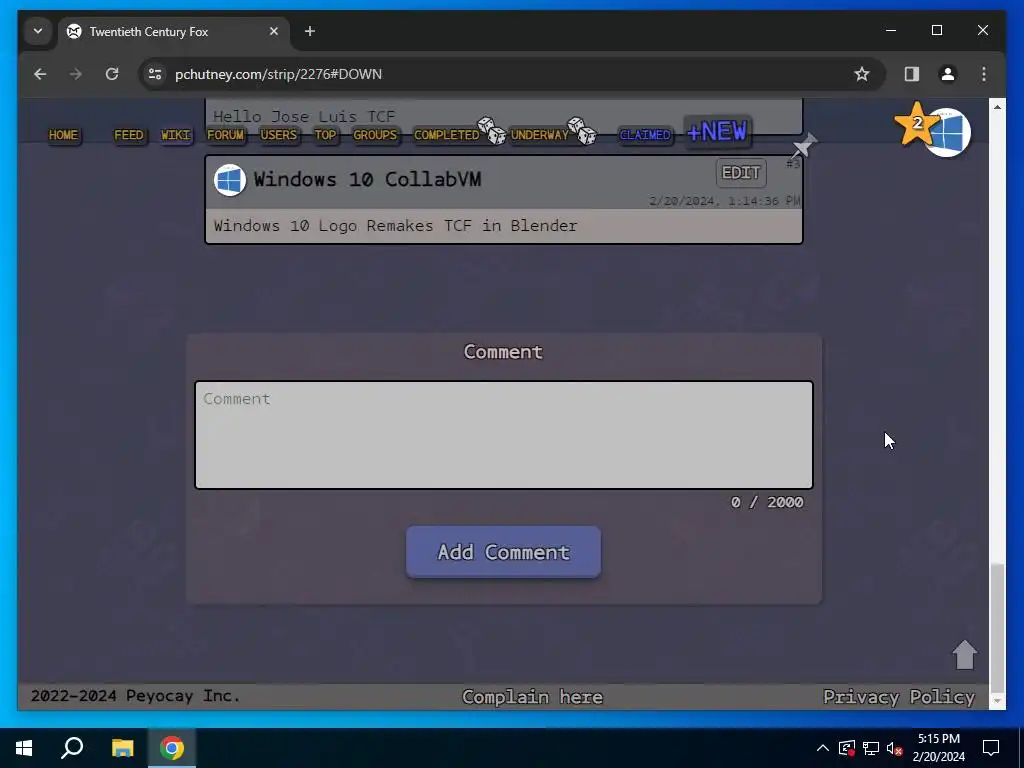Viewport: 1024px width, 768px height.
Task: Open the HOME nav link
Action: coord(63,135)
